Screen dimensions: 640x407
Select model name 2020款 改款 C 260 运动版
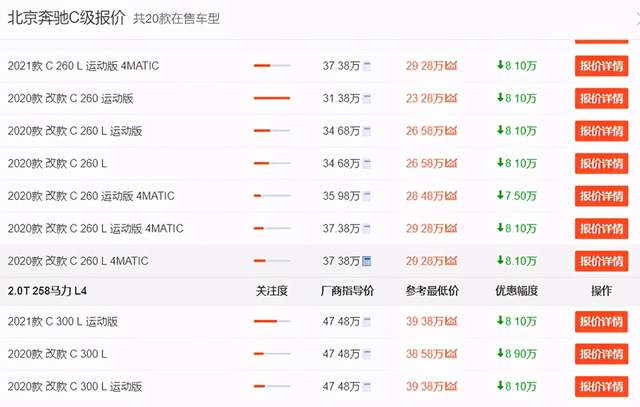tap(70, 98)
